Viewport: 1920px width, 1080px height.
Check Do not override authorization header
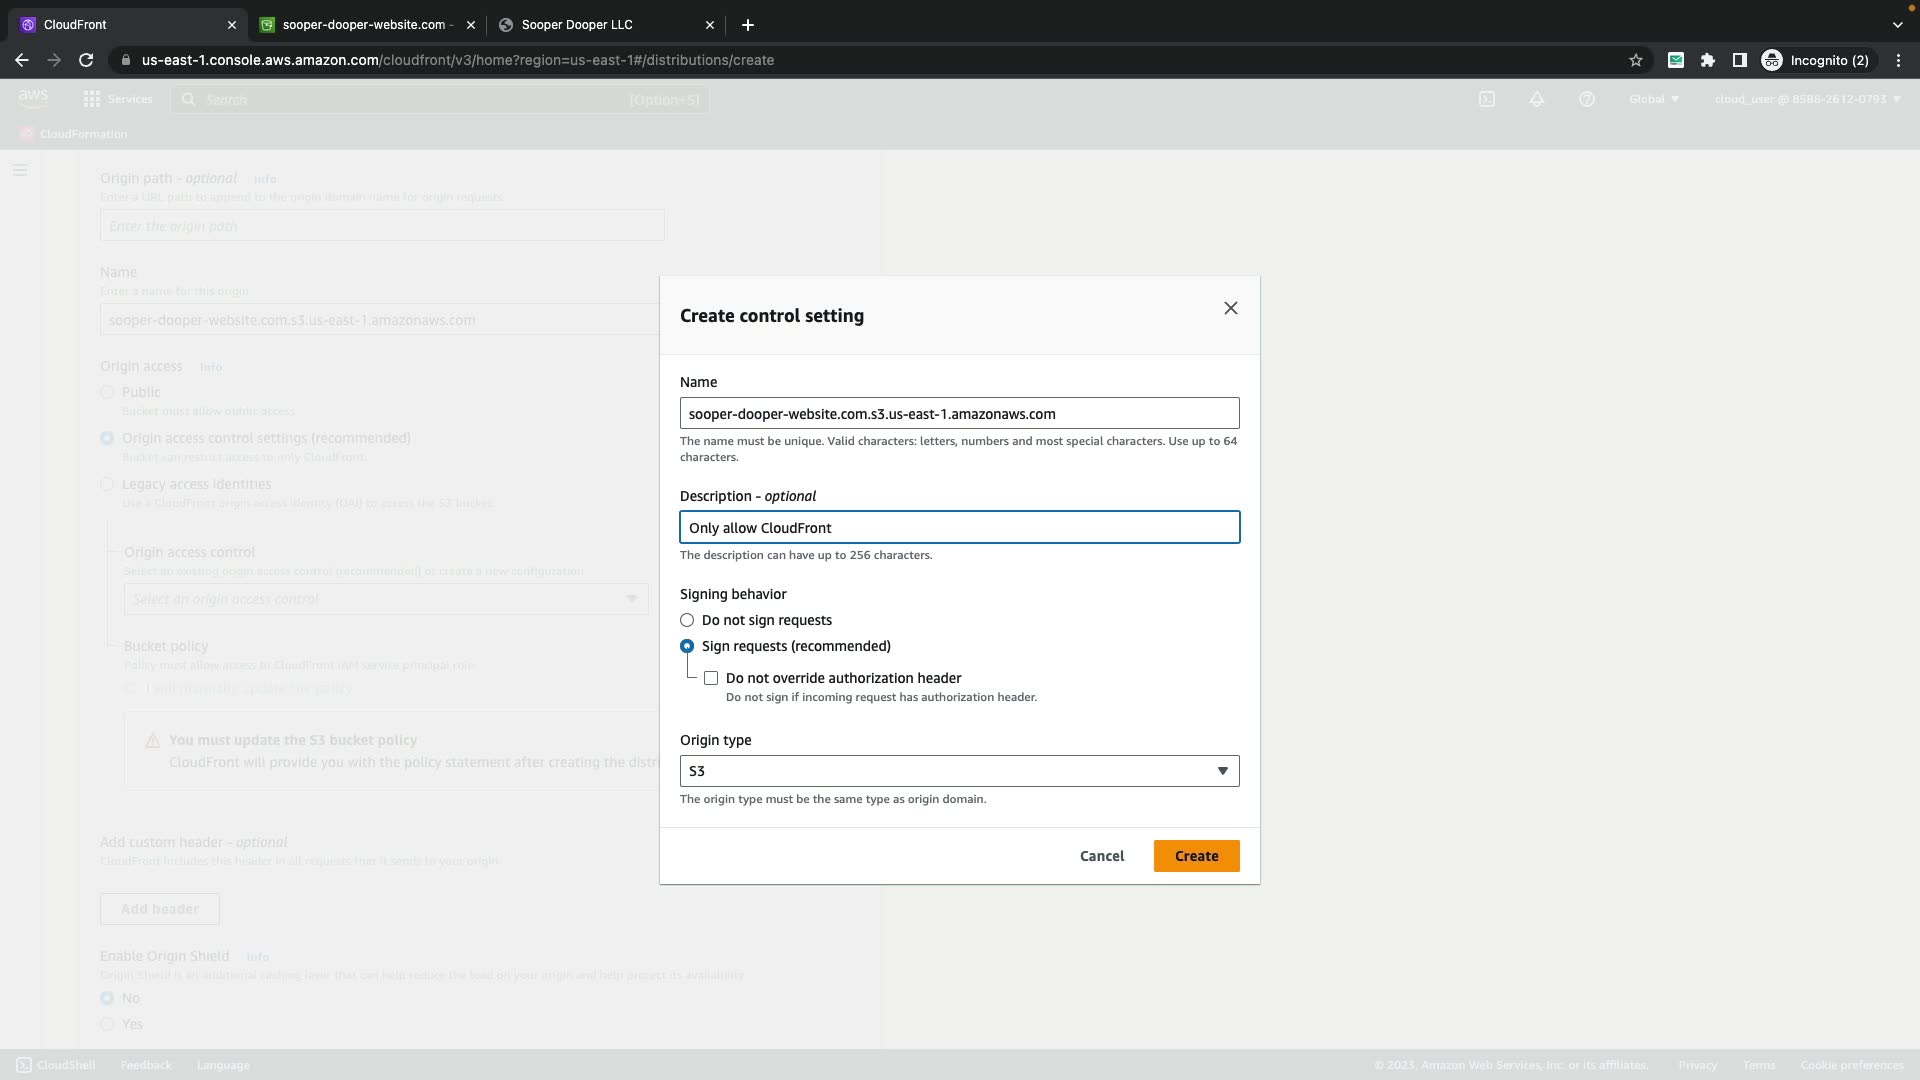(711, 678)
